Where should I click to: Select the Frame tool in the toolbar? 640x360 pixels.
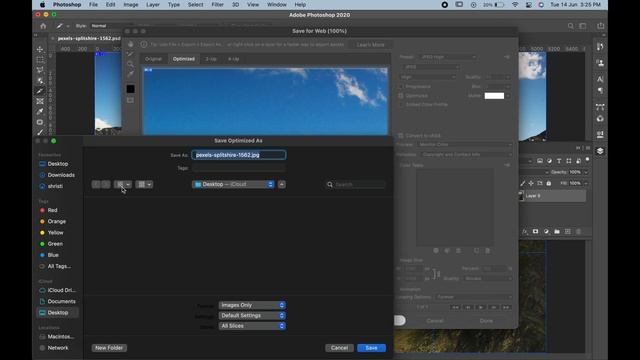pyautogui.click(x=40, y=101)
